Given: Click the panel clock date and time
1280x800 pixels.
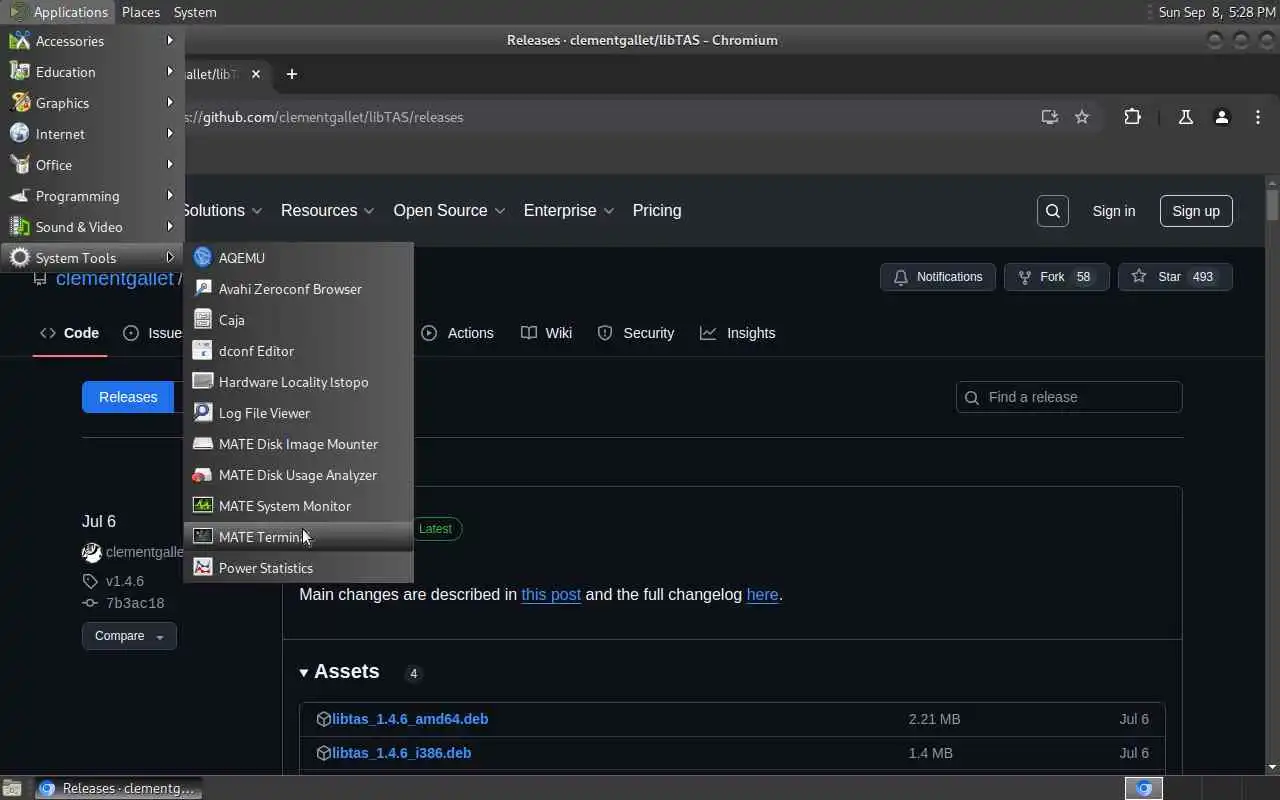Looking at the screenshot, I should tap(1216, 12).
